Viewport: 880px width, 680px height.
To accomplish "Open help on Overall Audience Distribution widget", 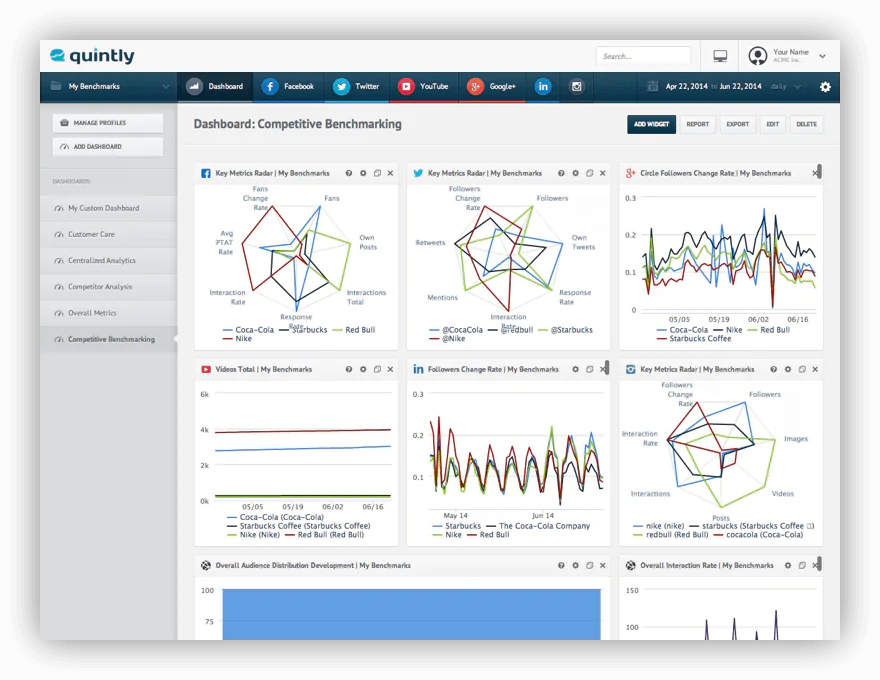I will [x=561, y=566].
